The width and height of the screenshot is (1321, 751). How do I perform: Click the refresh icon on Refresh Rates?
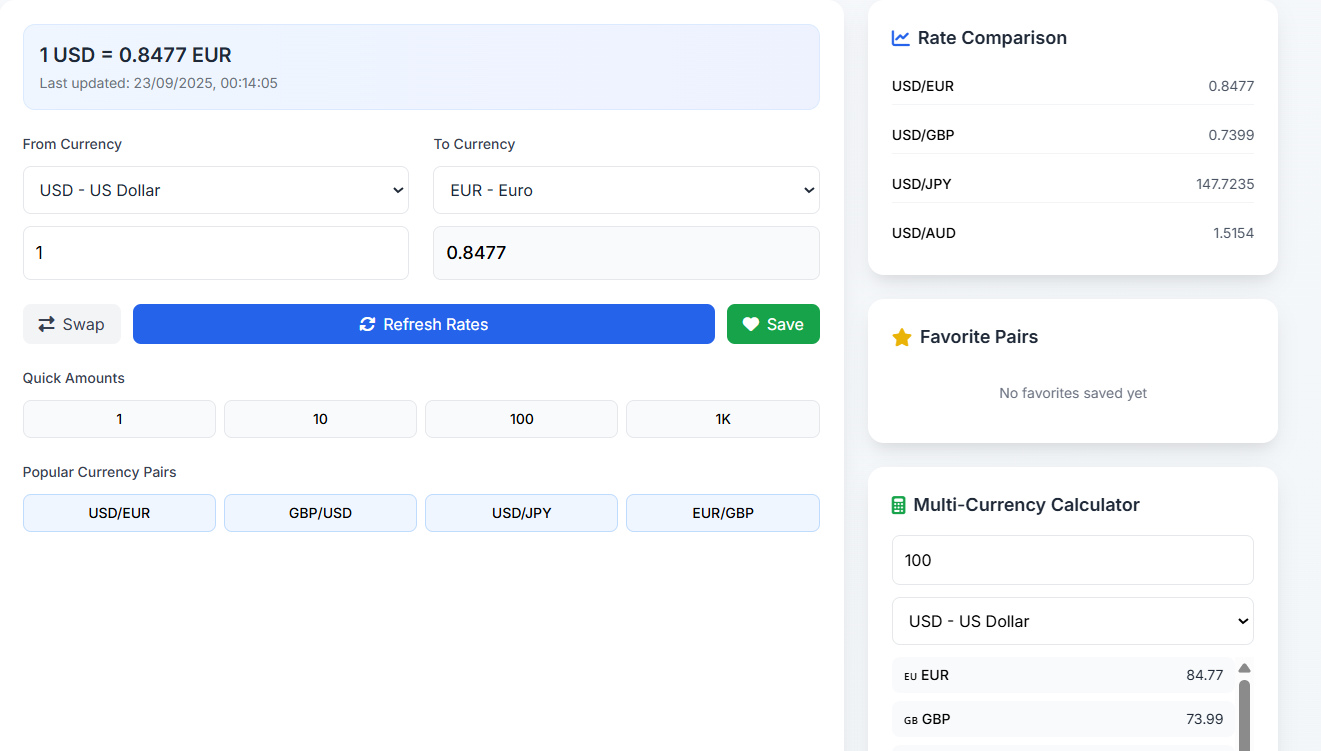coord(367,324)
